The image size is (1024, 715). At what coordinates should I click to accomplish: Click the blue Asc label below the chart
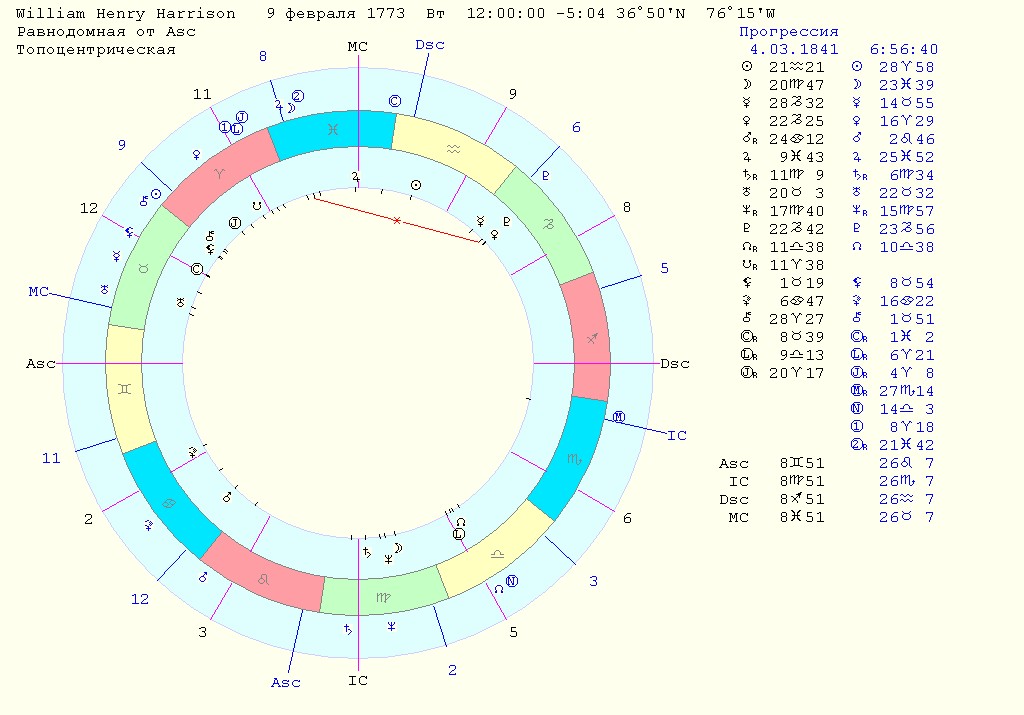[x=285, y=682]
